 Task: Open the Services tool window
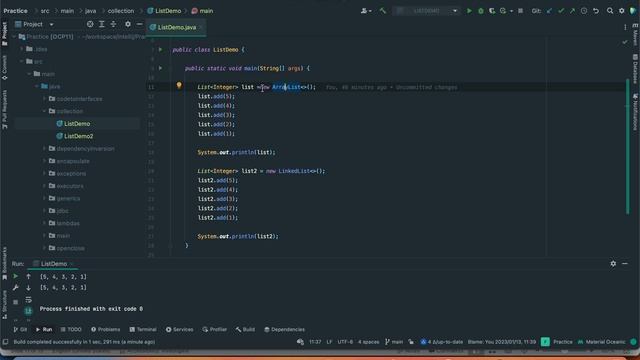(x=180, y=329)
